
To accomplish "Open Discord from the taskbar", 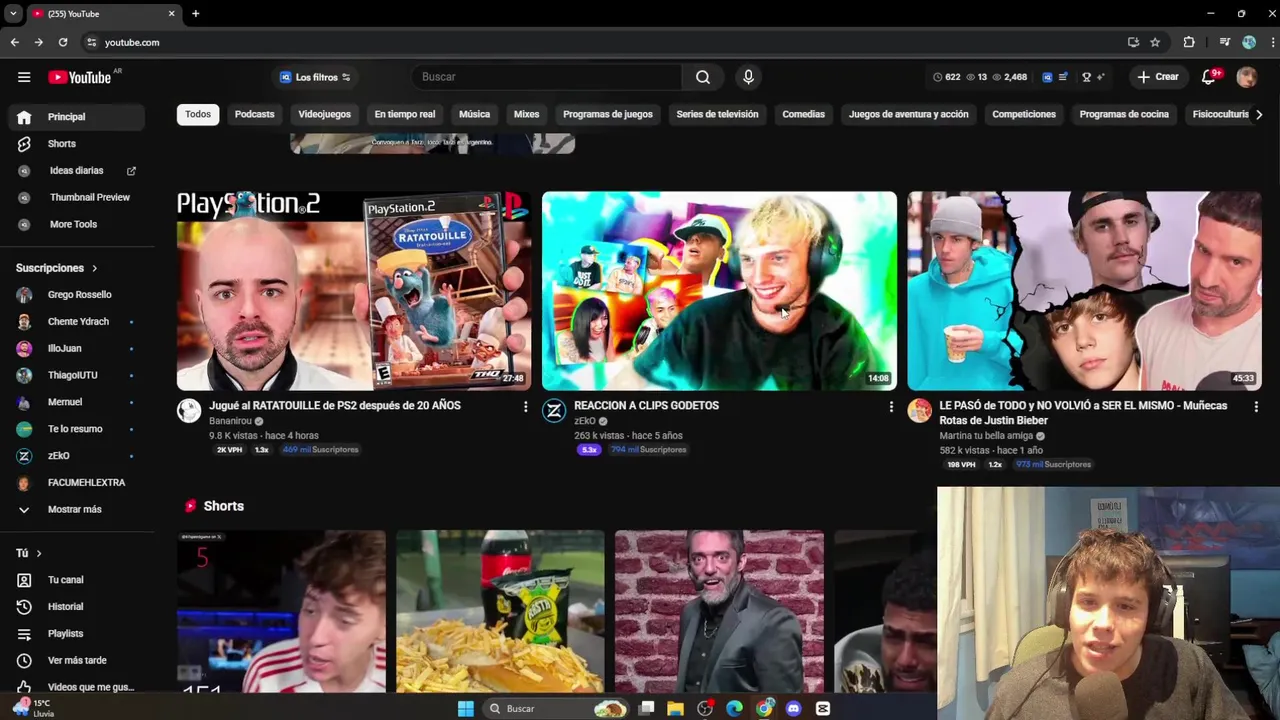I will tap(794, 708).
